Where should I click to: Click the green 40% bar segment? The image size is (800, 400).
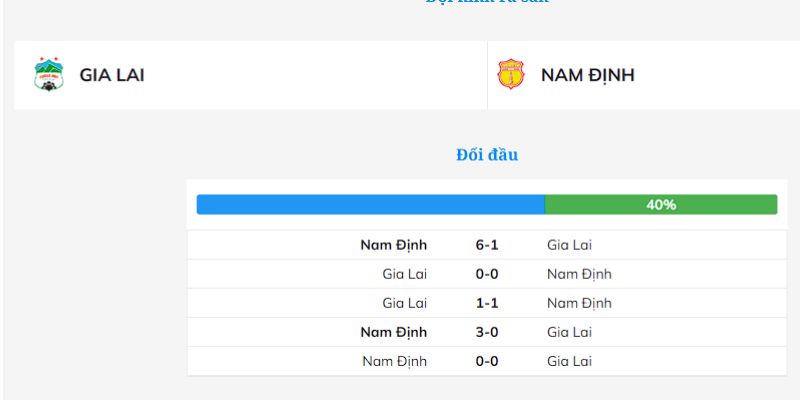click(x=661, y=204)
